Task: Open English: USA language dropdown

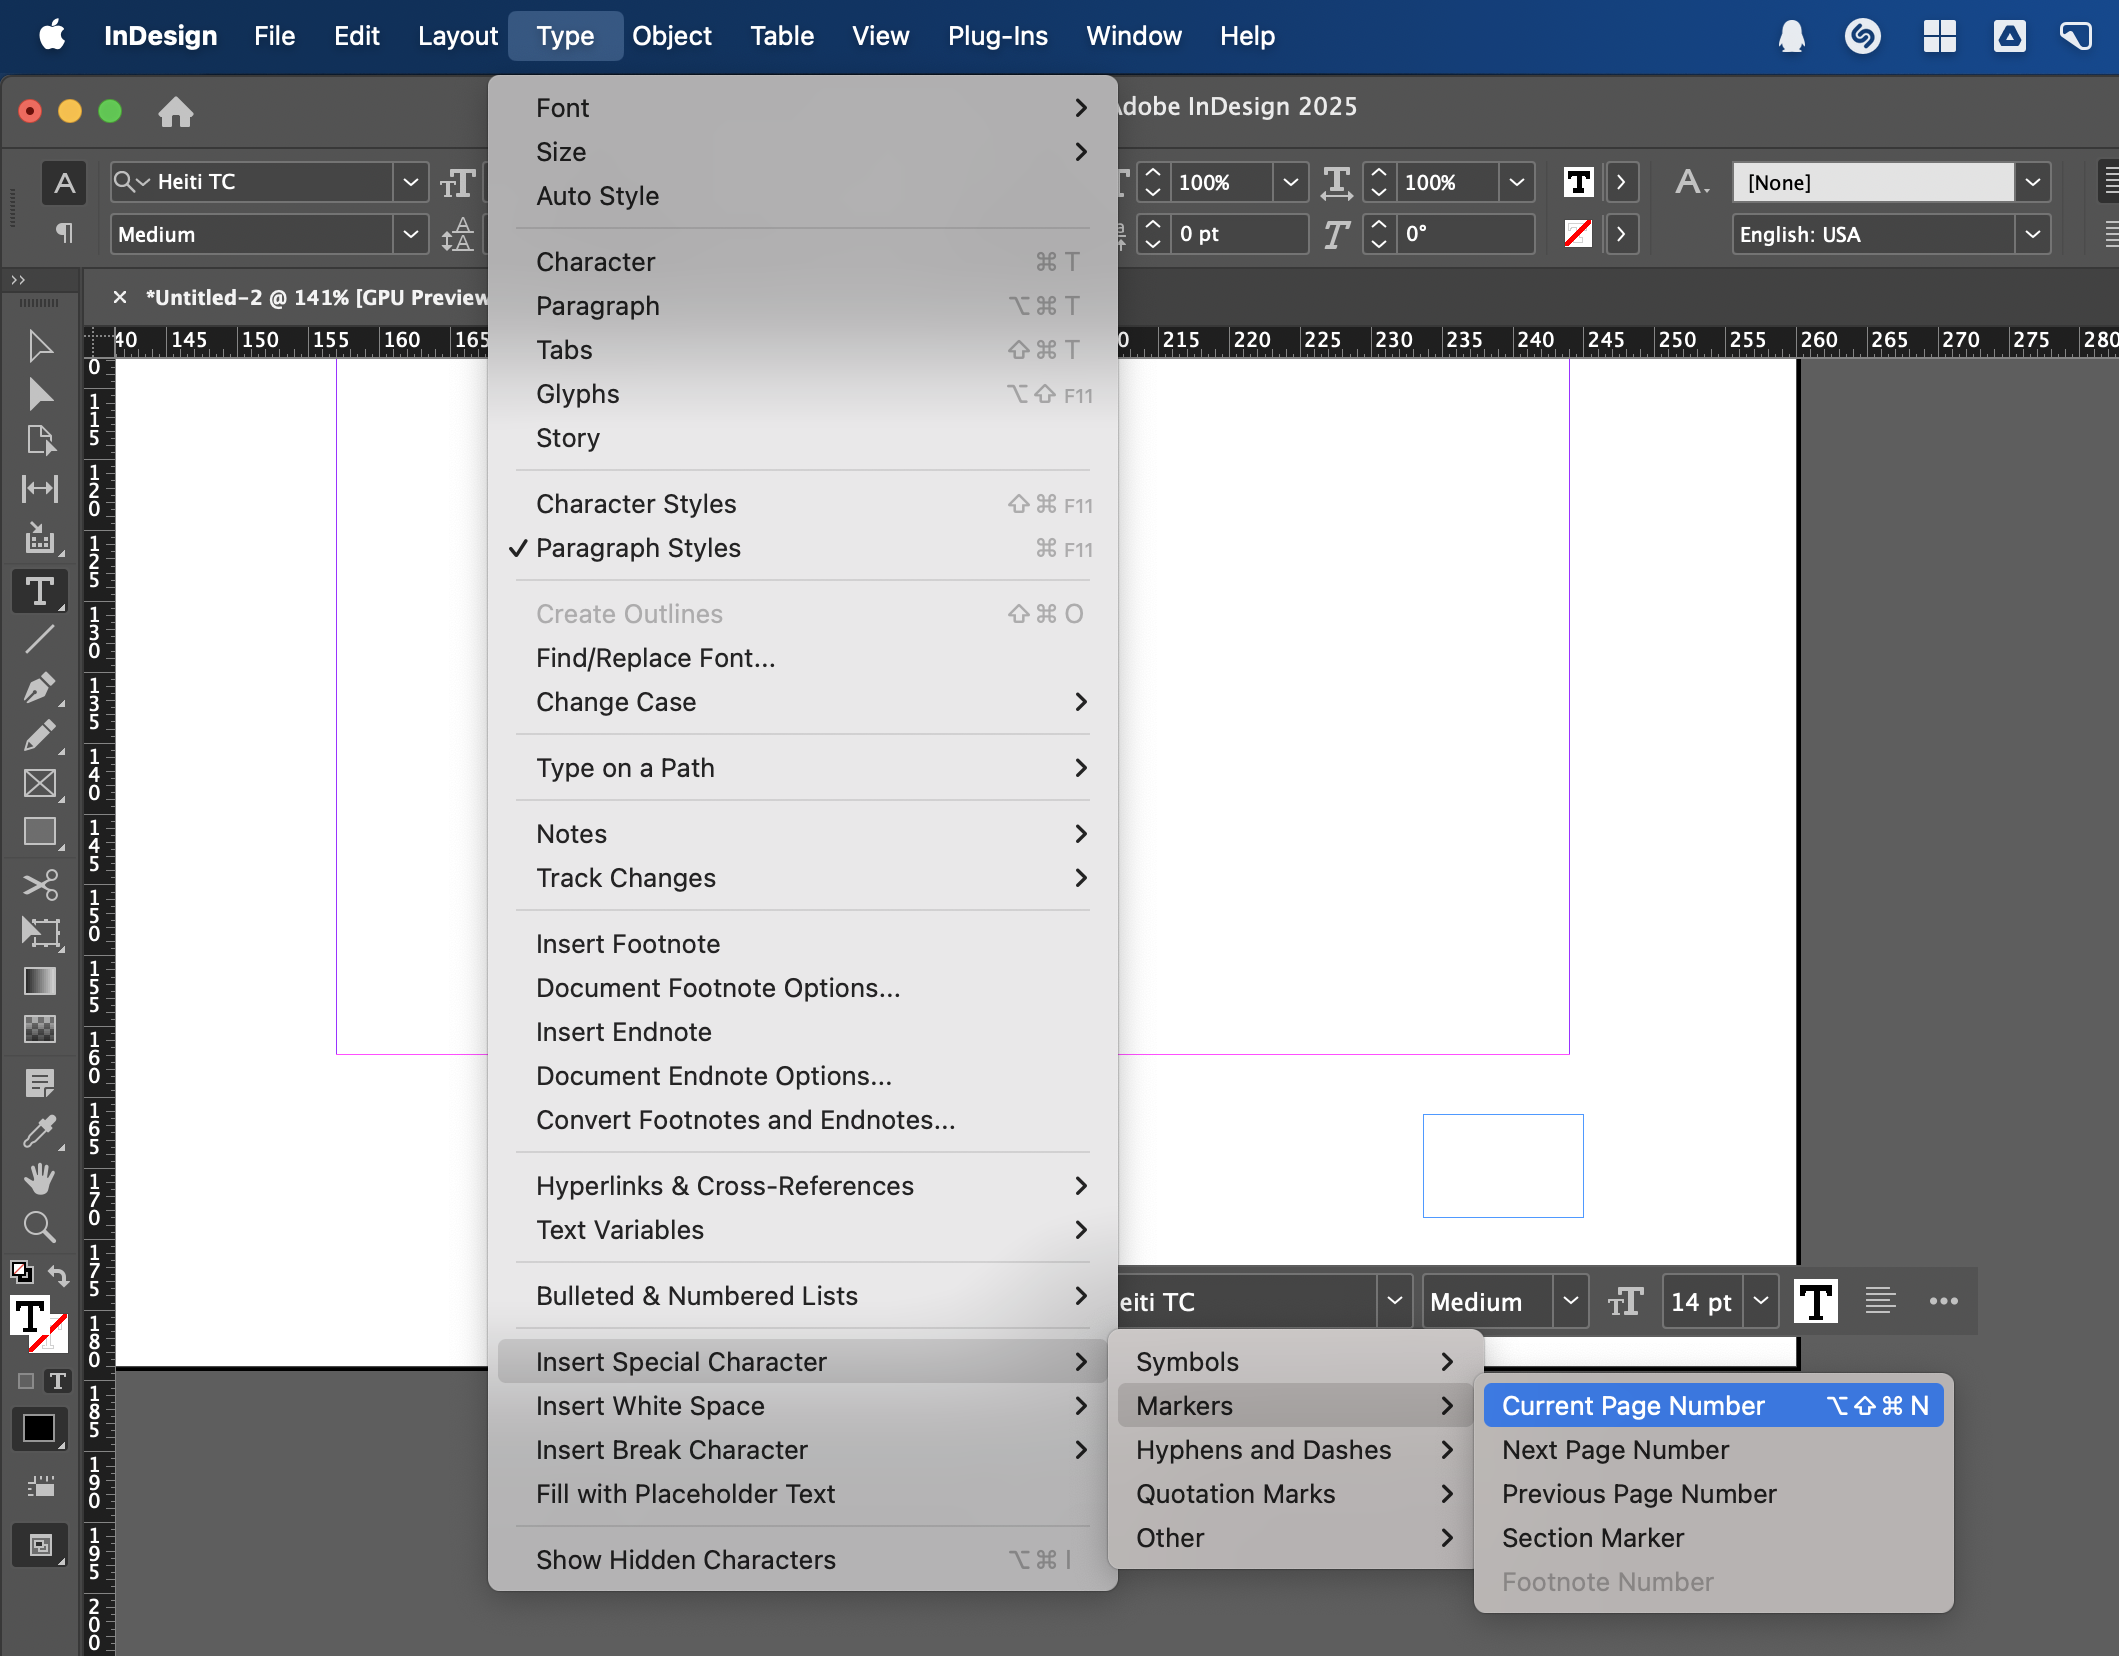Action: coord(2032,235)
